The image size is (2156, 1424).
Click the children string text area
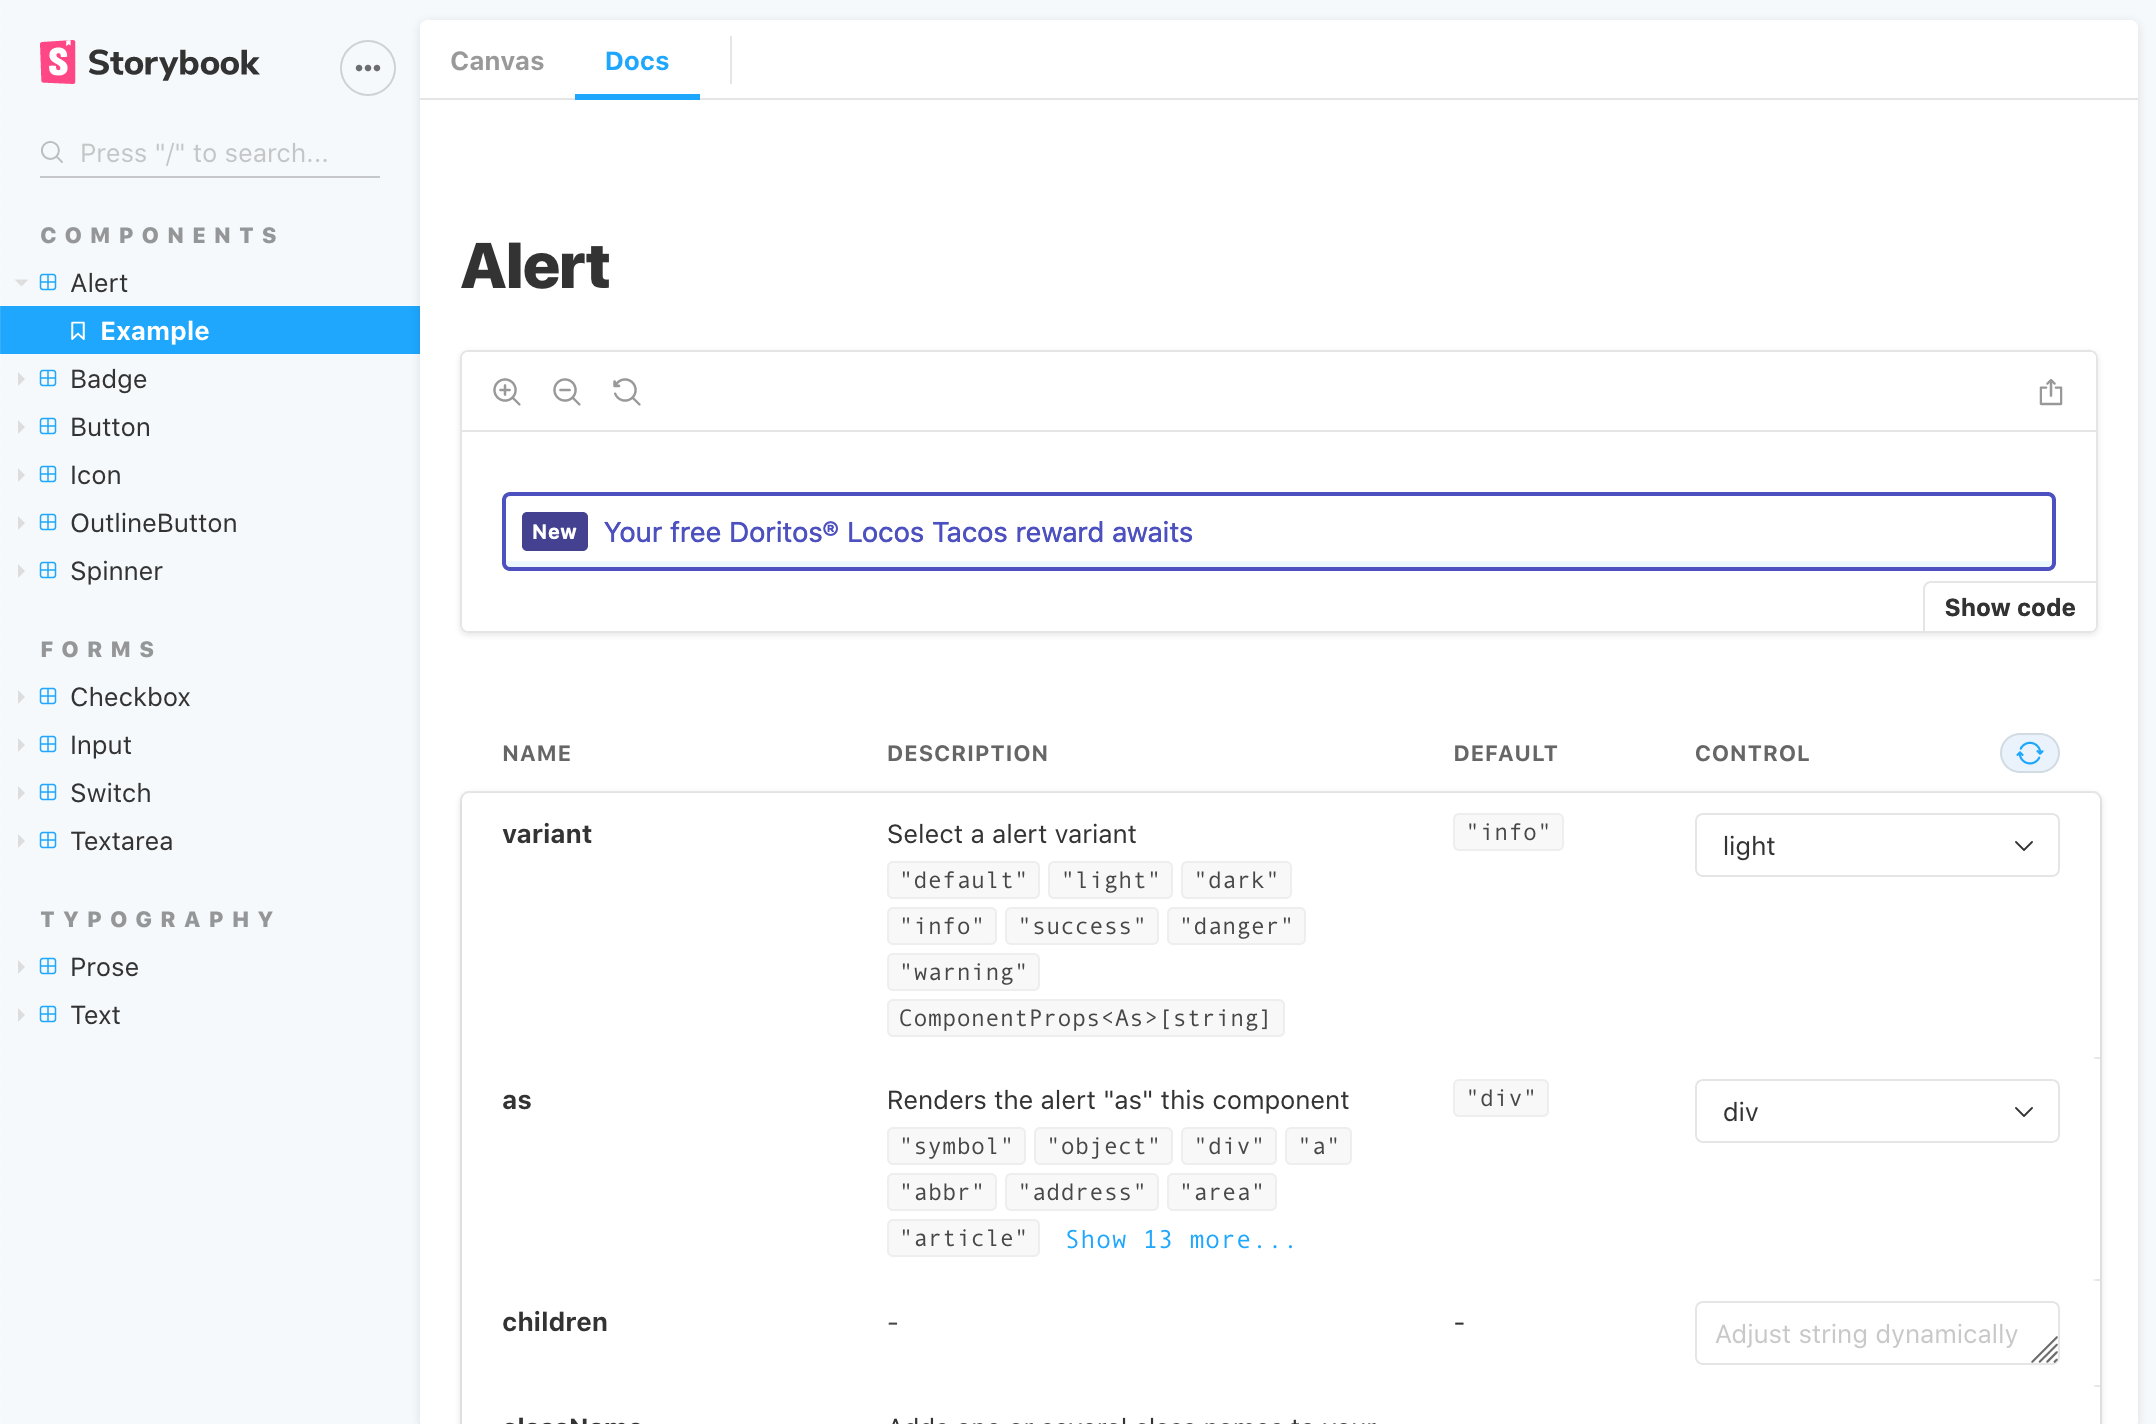(x=1866, y=1333)
